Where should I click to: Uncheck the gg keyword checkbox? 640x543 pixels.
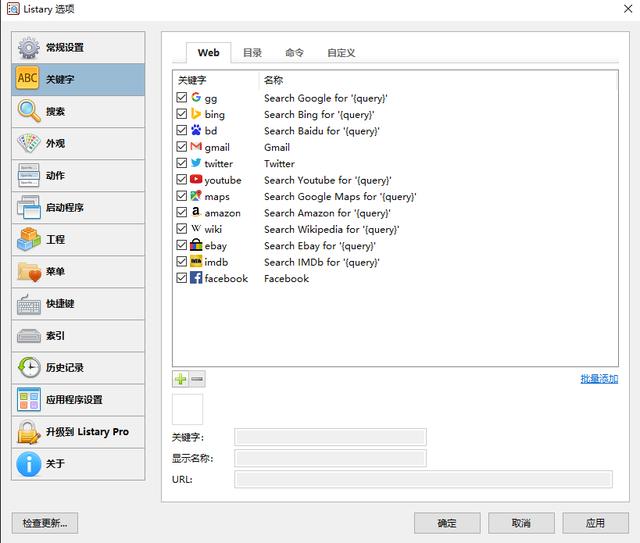click(182, 97)
